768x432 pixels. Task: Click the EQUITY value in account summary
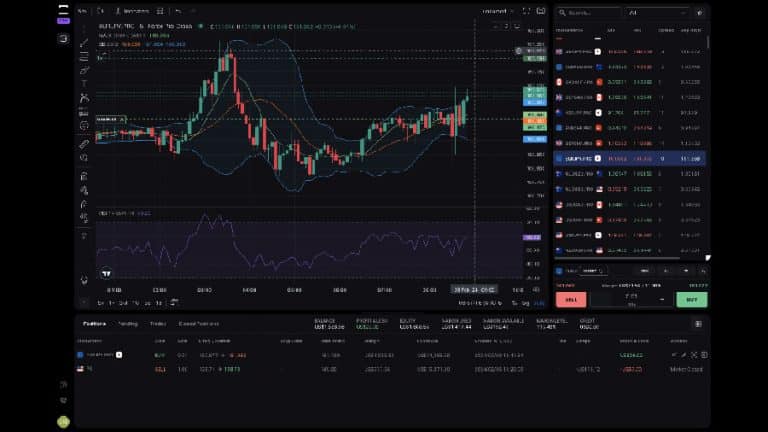tap(414, 327)
